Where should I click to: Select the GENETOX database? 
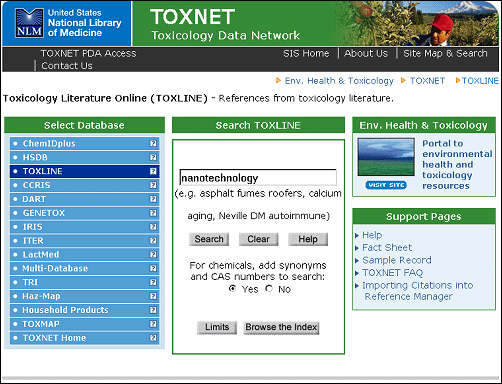(x=84, y=213)
